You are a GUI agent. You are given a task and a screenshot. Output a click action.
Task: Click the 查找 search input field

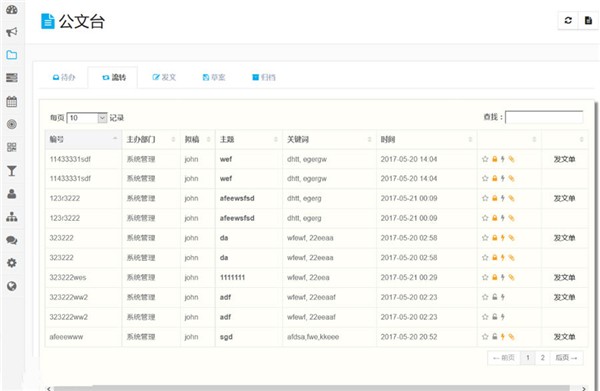coord(544,117)
